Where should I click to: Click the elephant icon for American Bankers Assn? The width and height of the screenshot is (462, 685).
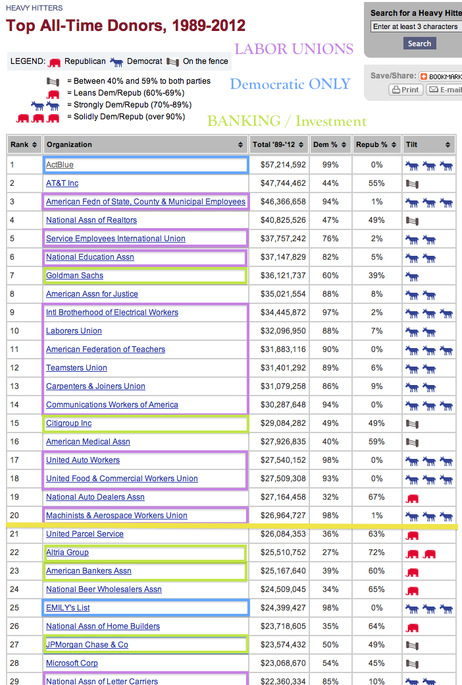pyautogui.click(x=412, y=572)
